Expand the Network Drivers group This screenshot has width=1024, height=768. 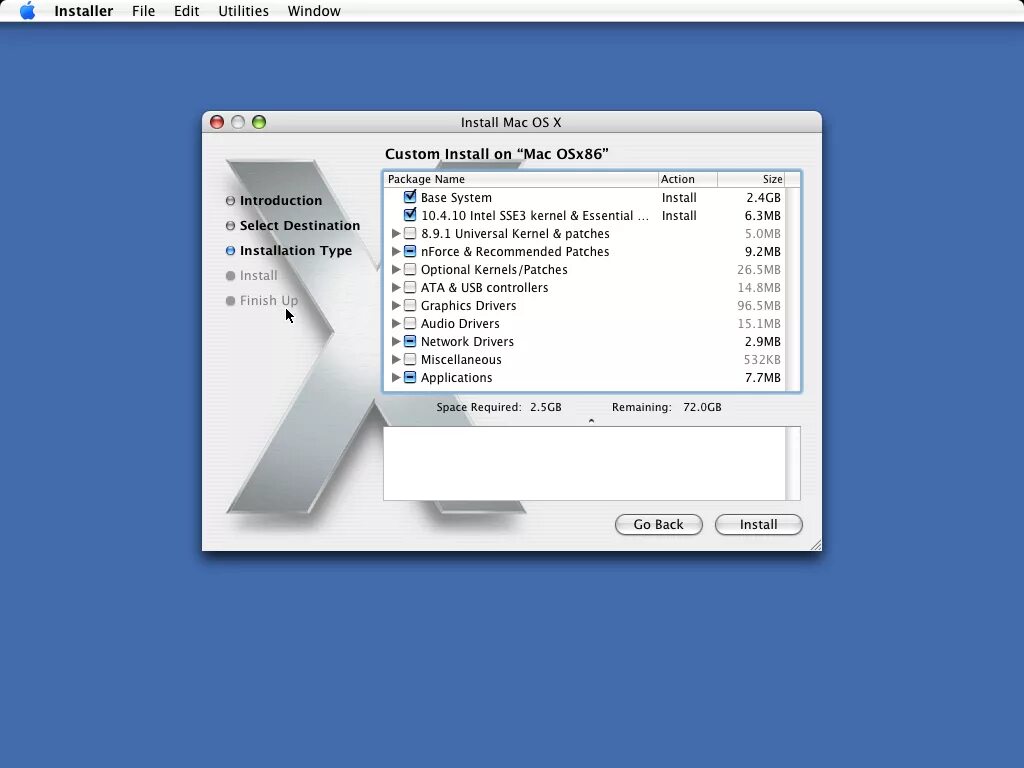[396, 341]
